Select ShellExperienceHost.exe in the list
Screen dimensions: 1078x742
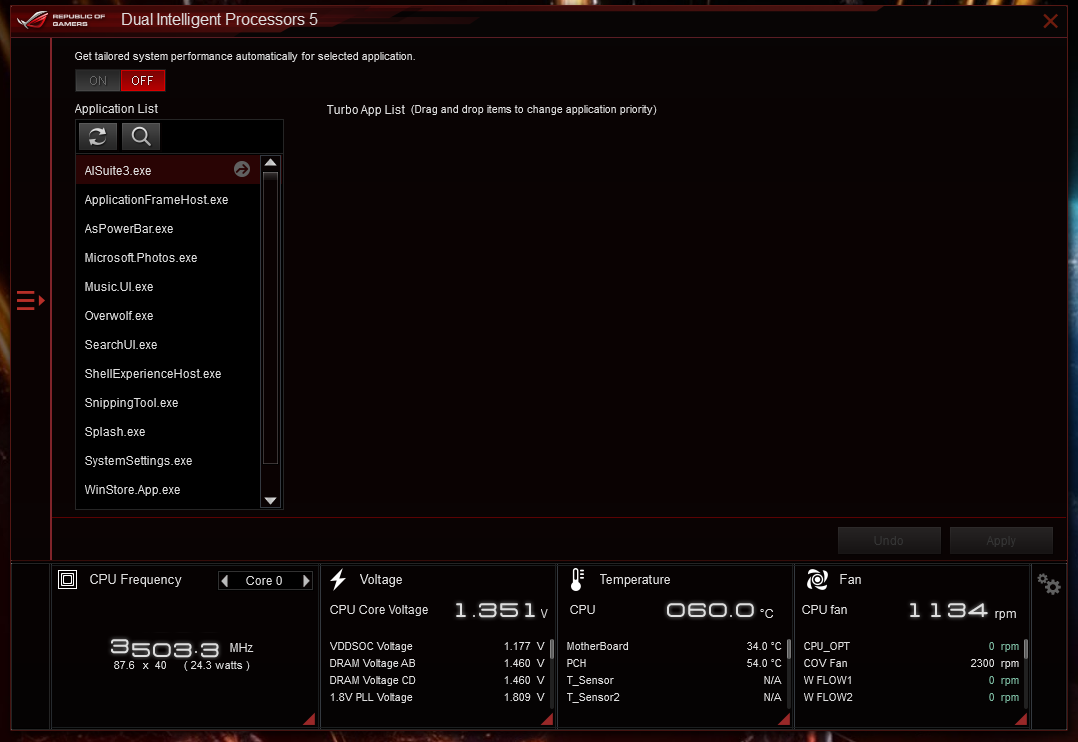point(168,373)
